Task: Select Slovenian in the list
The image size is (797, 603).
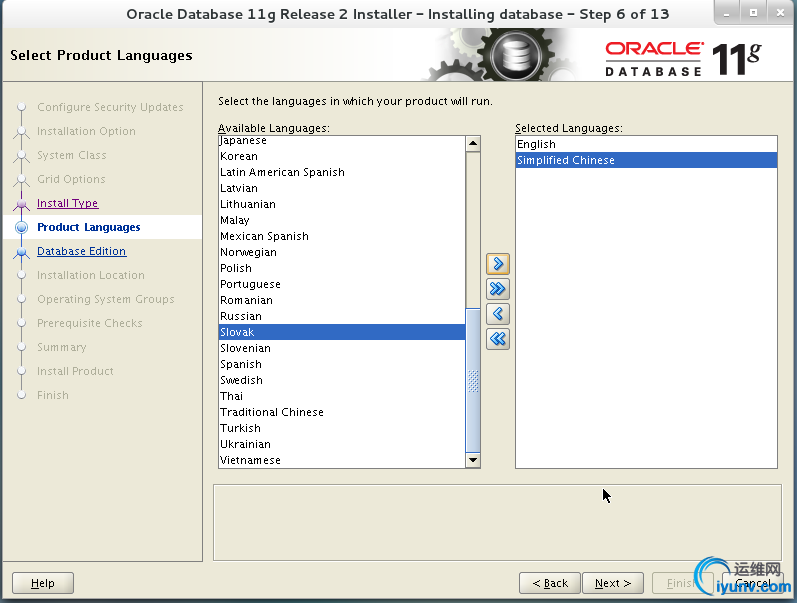Action: (342, 348)
